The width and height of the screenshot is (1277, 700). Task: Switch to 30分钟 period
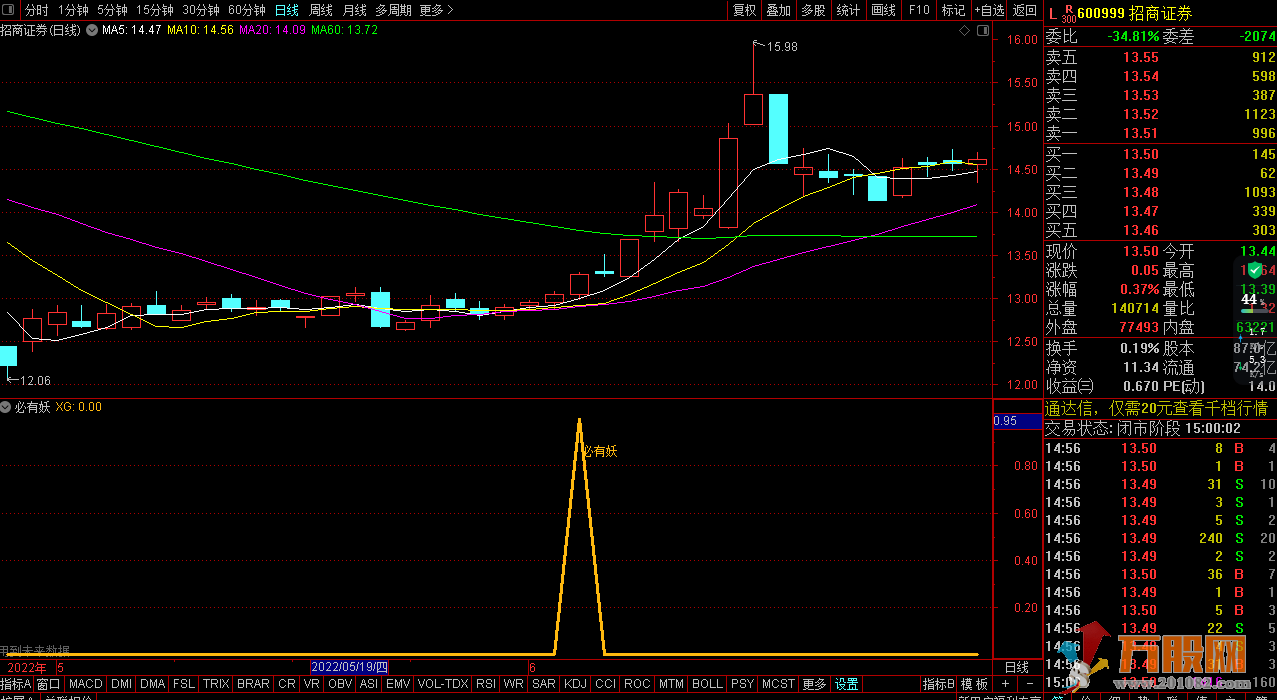(200, 10)
